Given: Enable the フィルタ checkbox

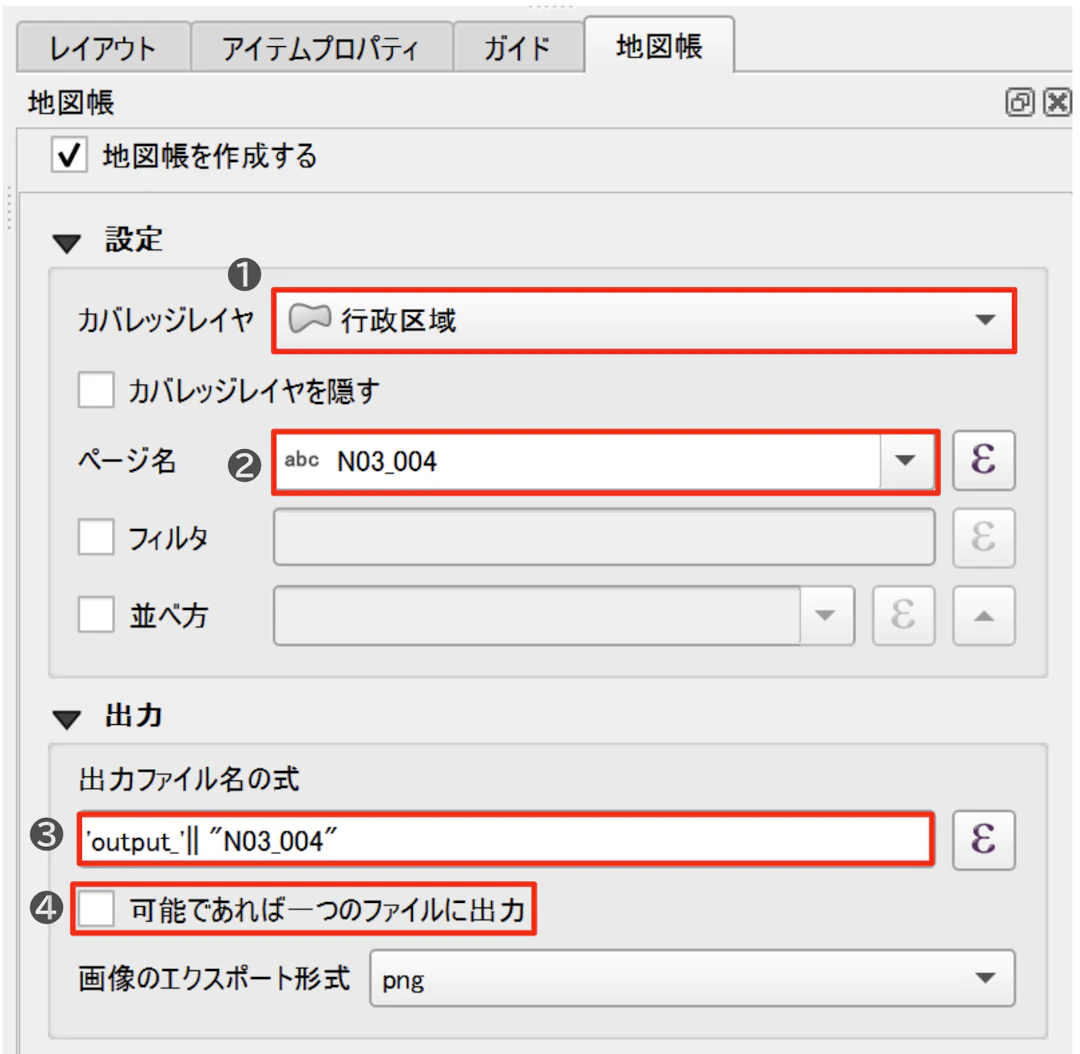Looking at the screenshot, I should (96, 538).
